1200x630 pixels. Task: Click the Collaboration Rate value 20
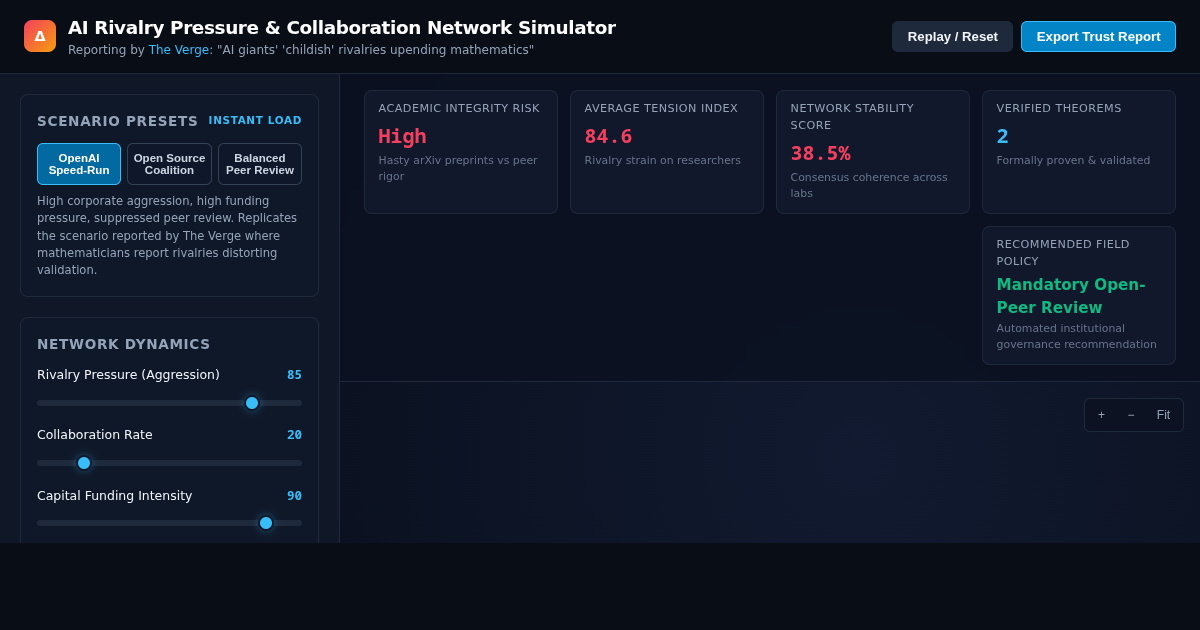pos(294,435)
